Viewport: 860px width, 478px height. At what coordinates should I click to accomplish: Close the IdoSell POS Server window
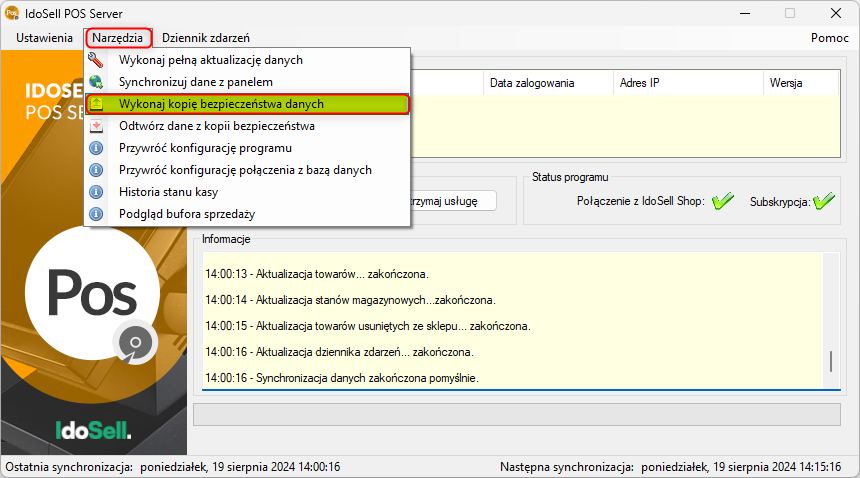[836, 13]
